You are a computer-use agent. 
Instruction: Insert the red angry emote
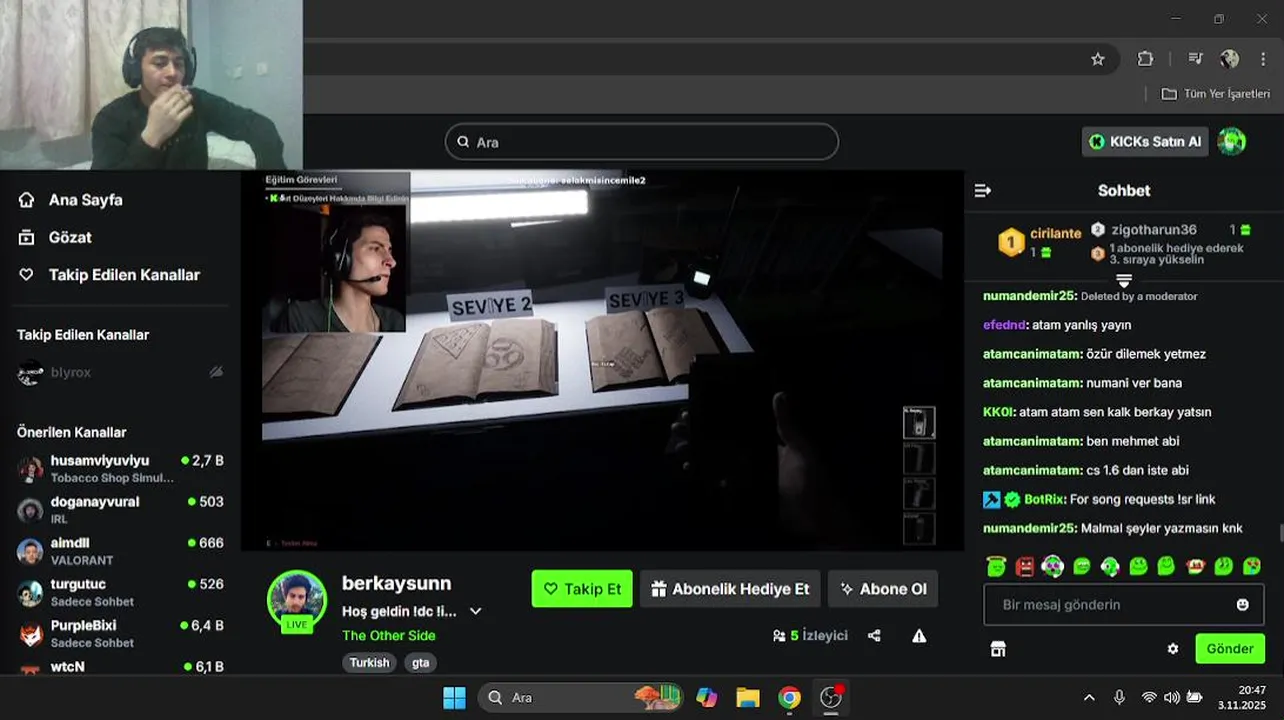[1025, 566]
